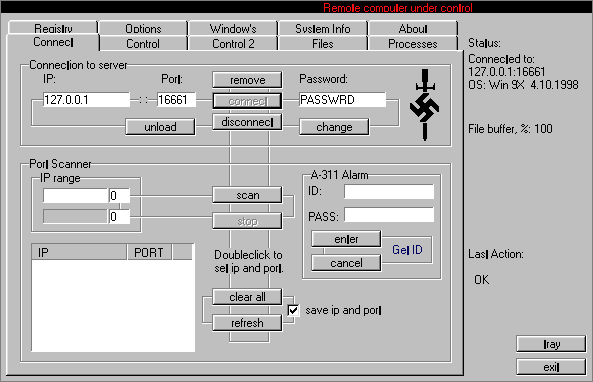Start the port scan button
The height and width of the screenshot is (382, 593).
click(x=247, y=195)
